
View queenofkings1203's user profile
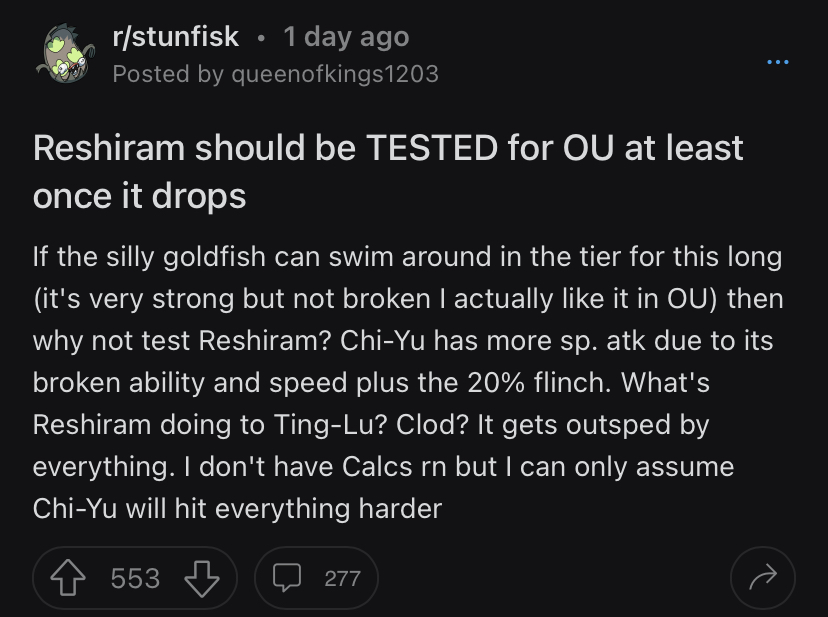(x=334, y=74)
